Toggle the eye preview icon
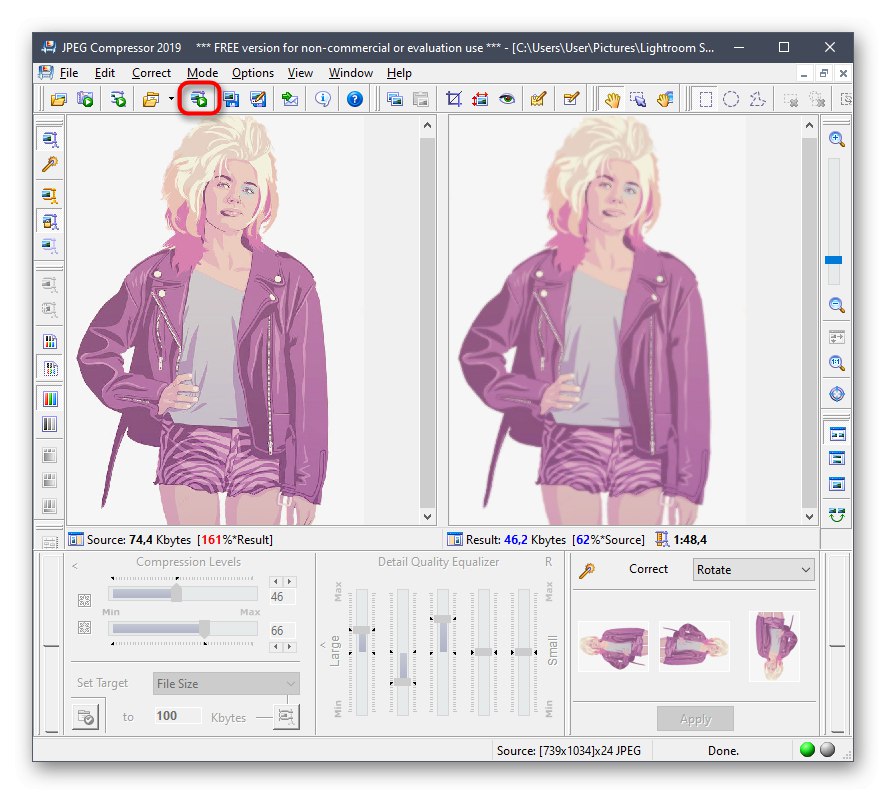Screen dimensions: 886x794 point(508,99)
